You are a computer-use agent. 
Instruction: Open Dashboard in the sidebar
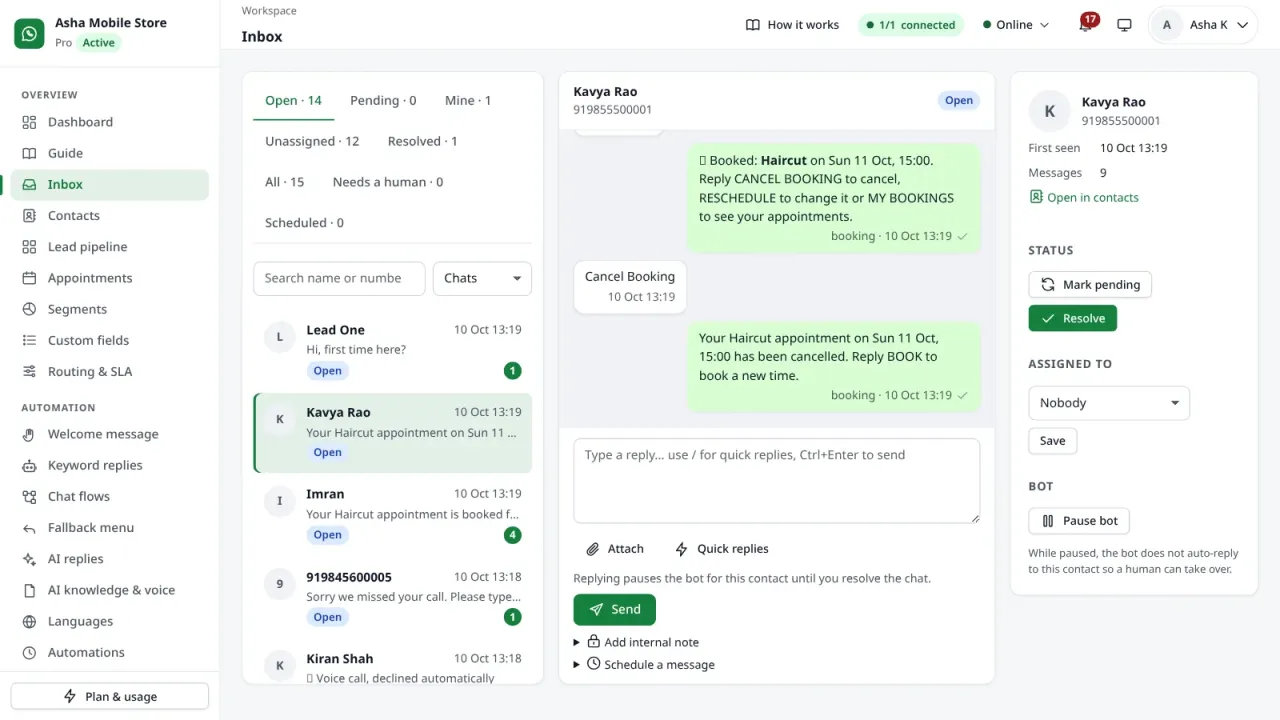coord(110,122)
